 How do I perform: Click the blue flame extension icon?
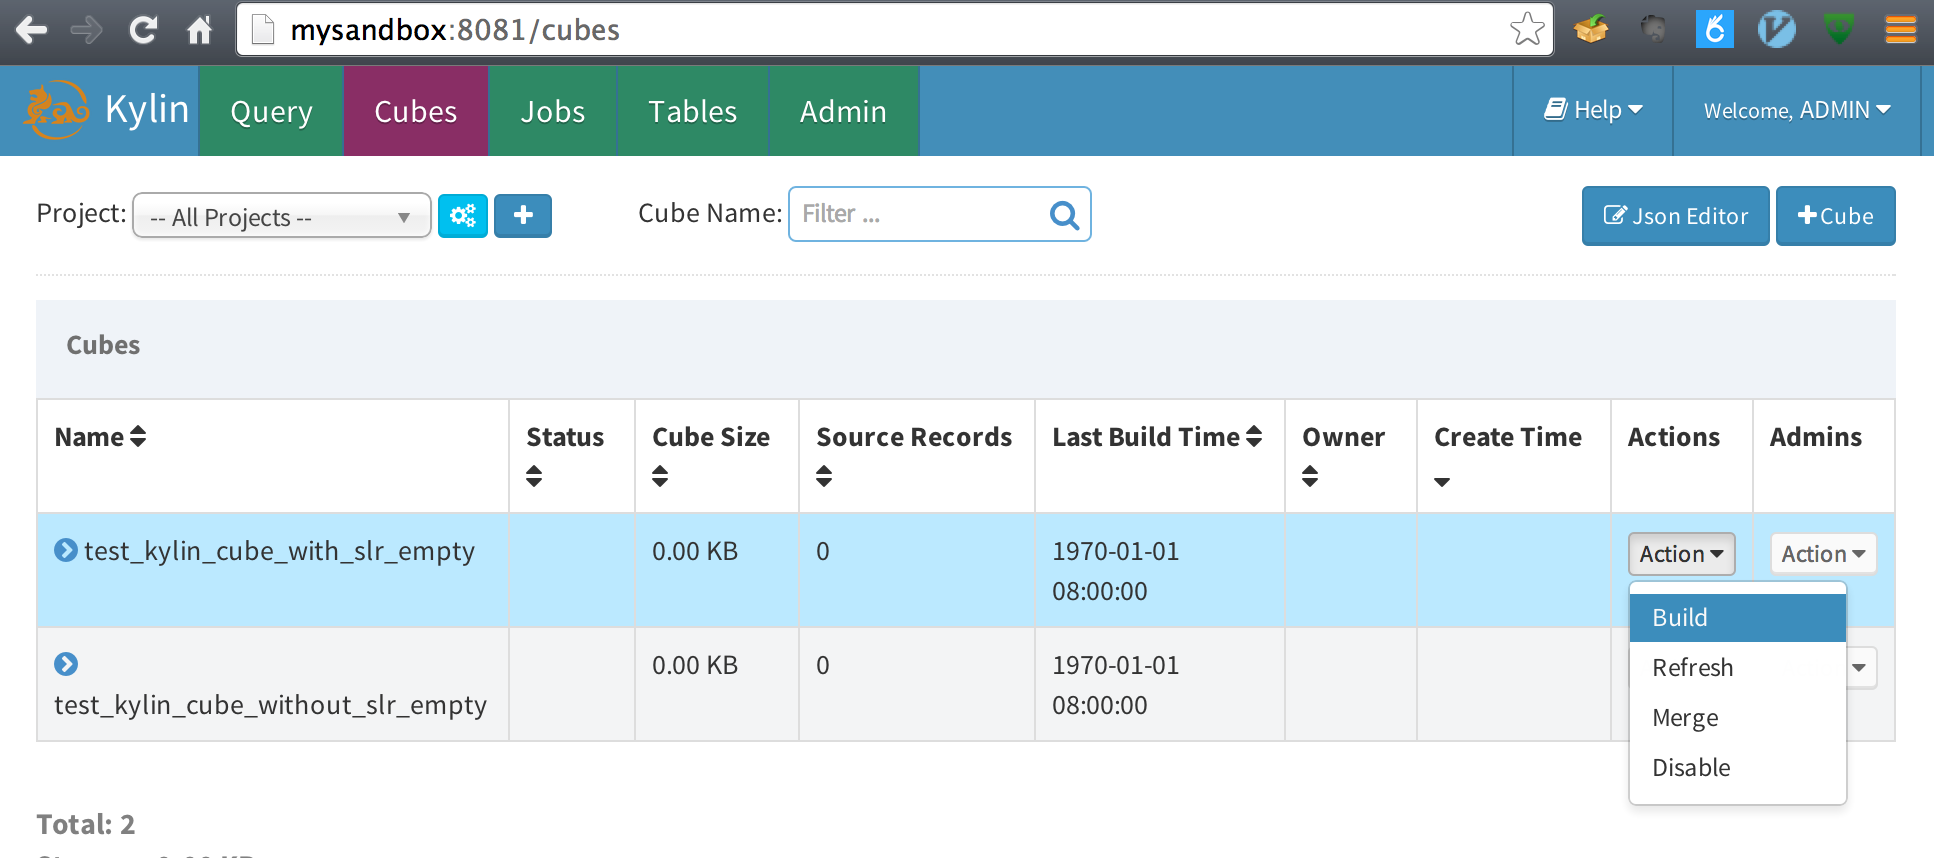(x=1715, y=29)
